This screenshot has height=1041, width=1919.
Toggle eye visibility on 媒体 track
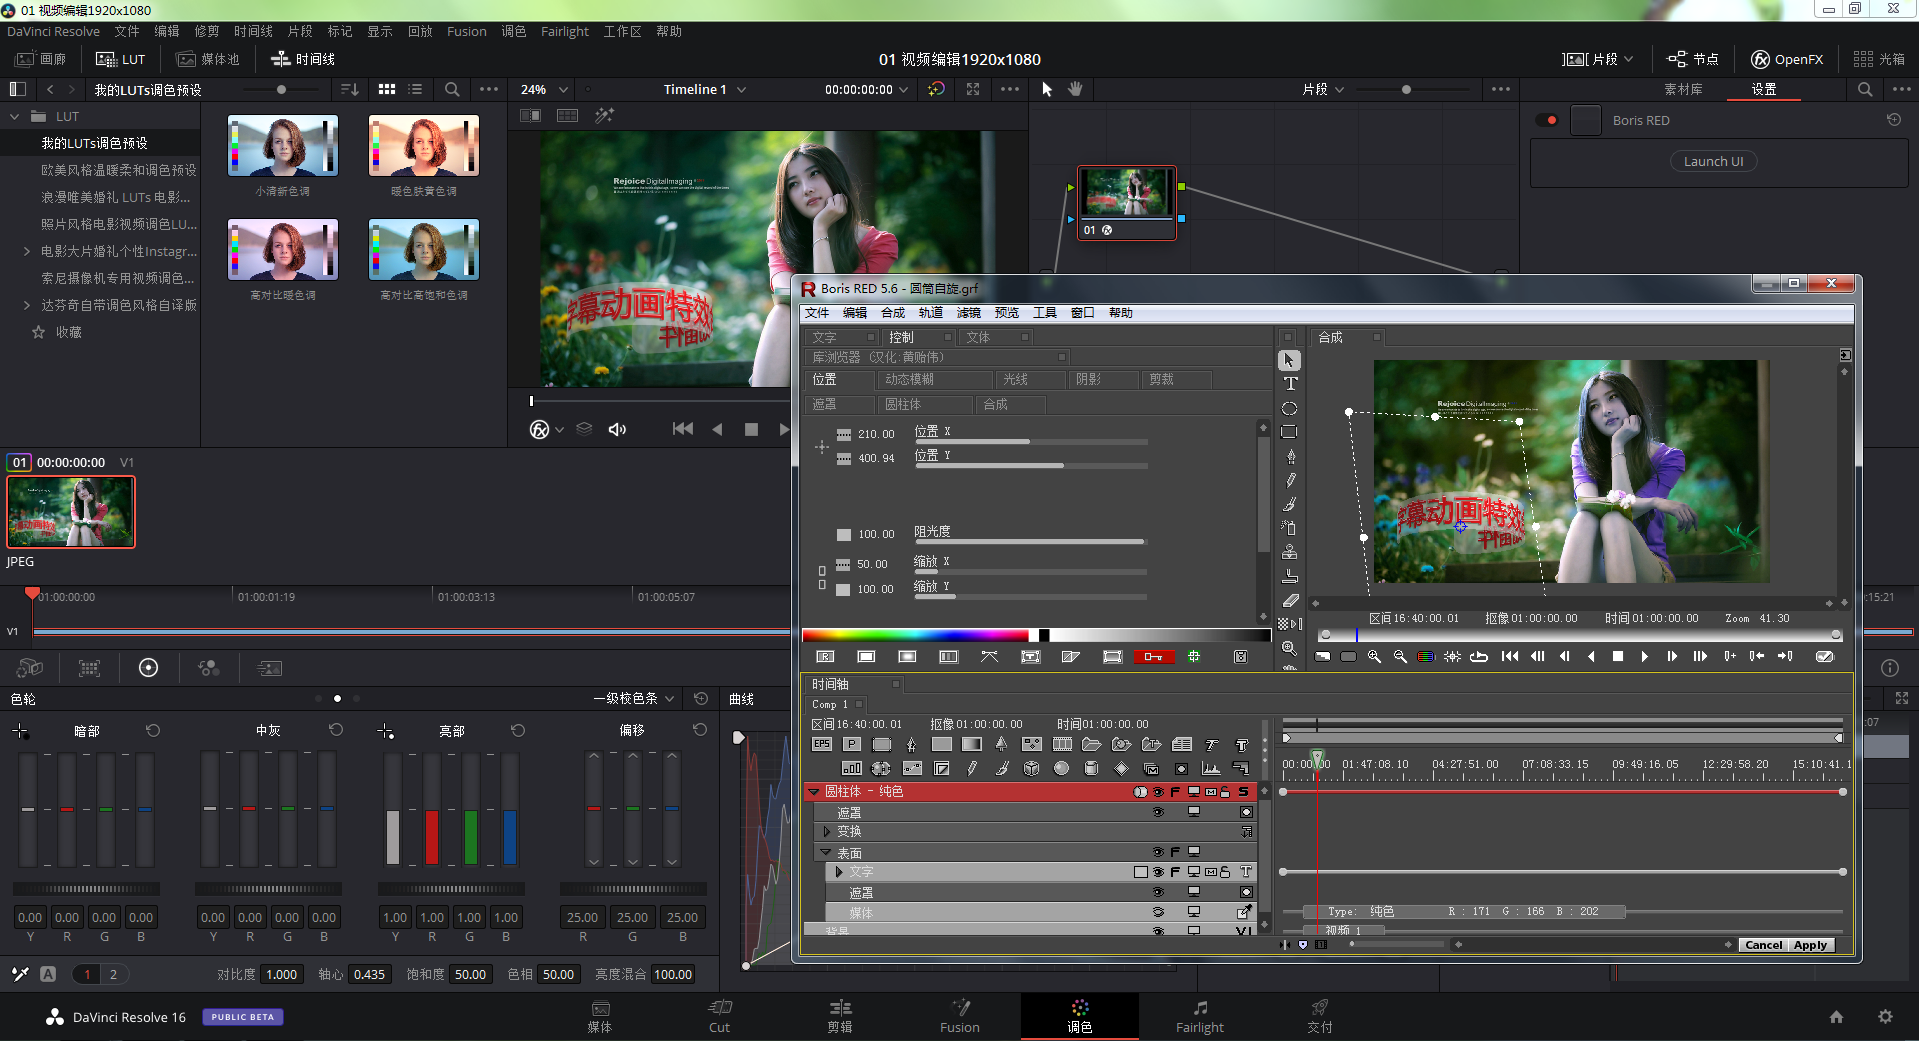tap(1158, 912)
